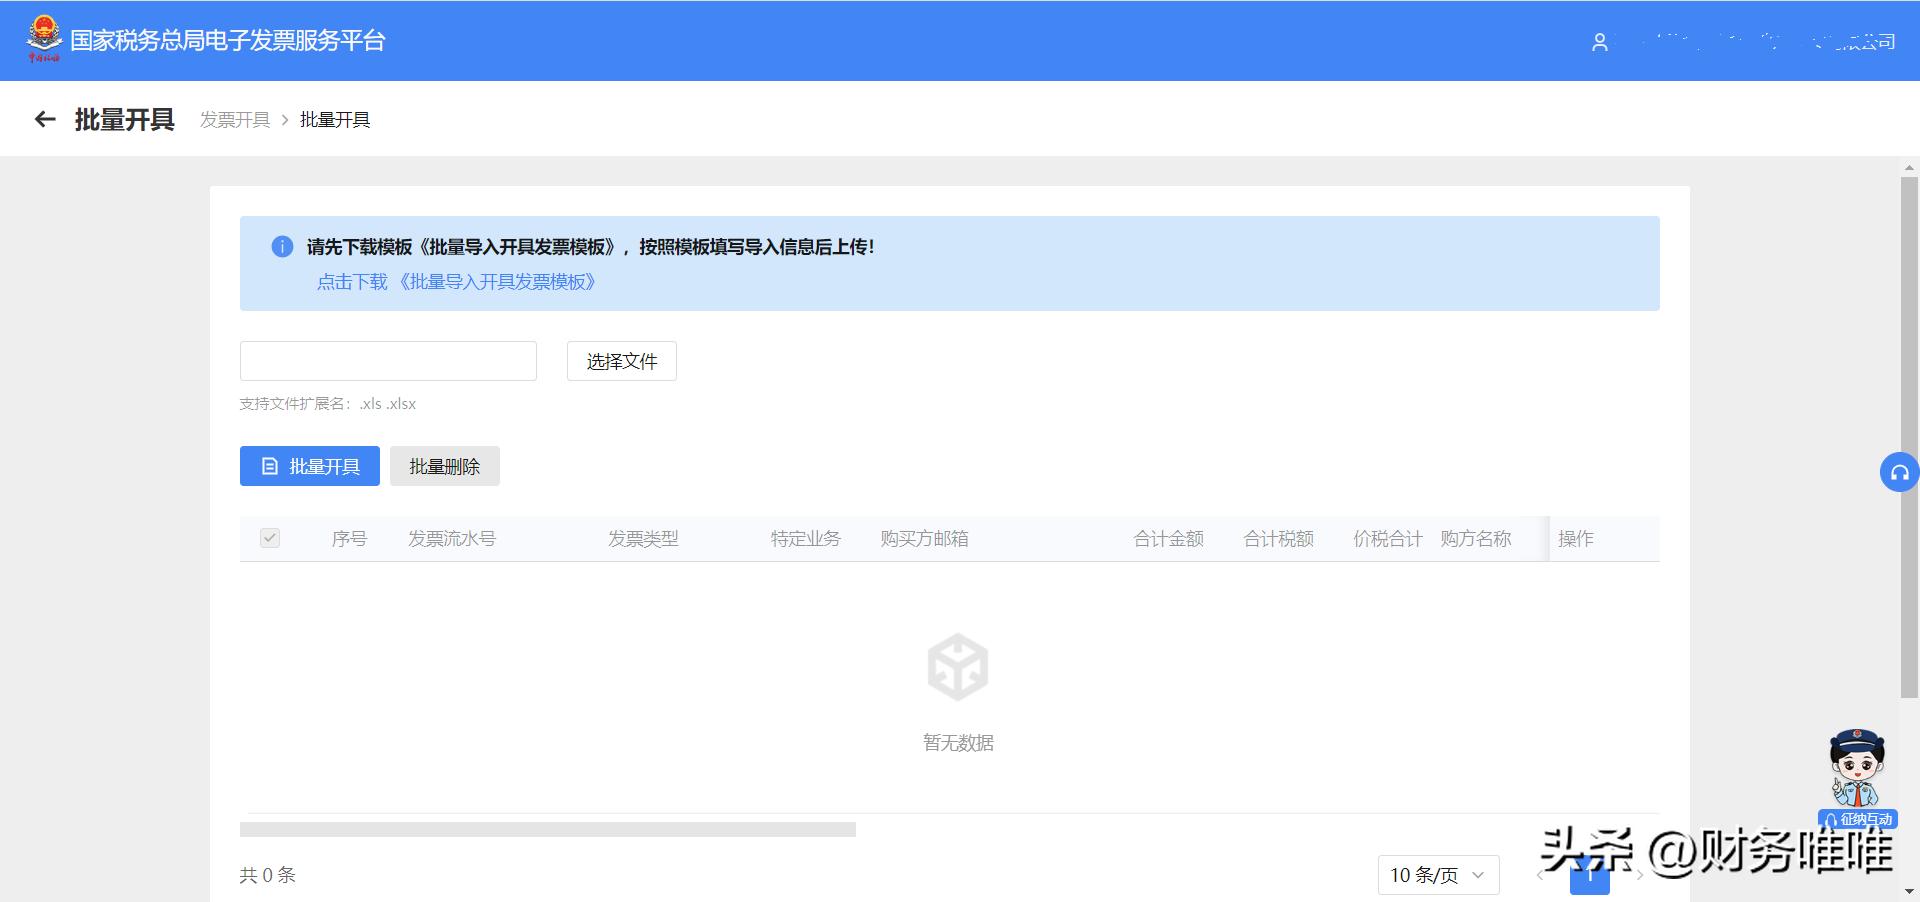1920x902 pixels.
Task: Click the 购方名称 column header
Action: 1476,539
